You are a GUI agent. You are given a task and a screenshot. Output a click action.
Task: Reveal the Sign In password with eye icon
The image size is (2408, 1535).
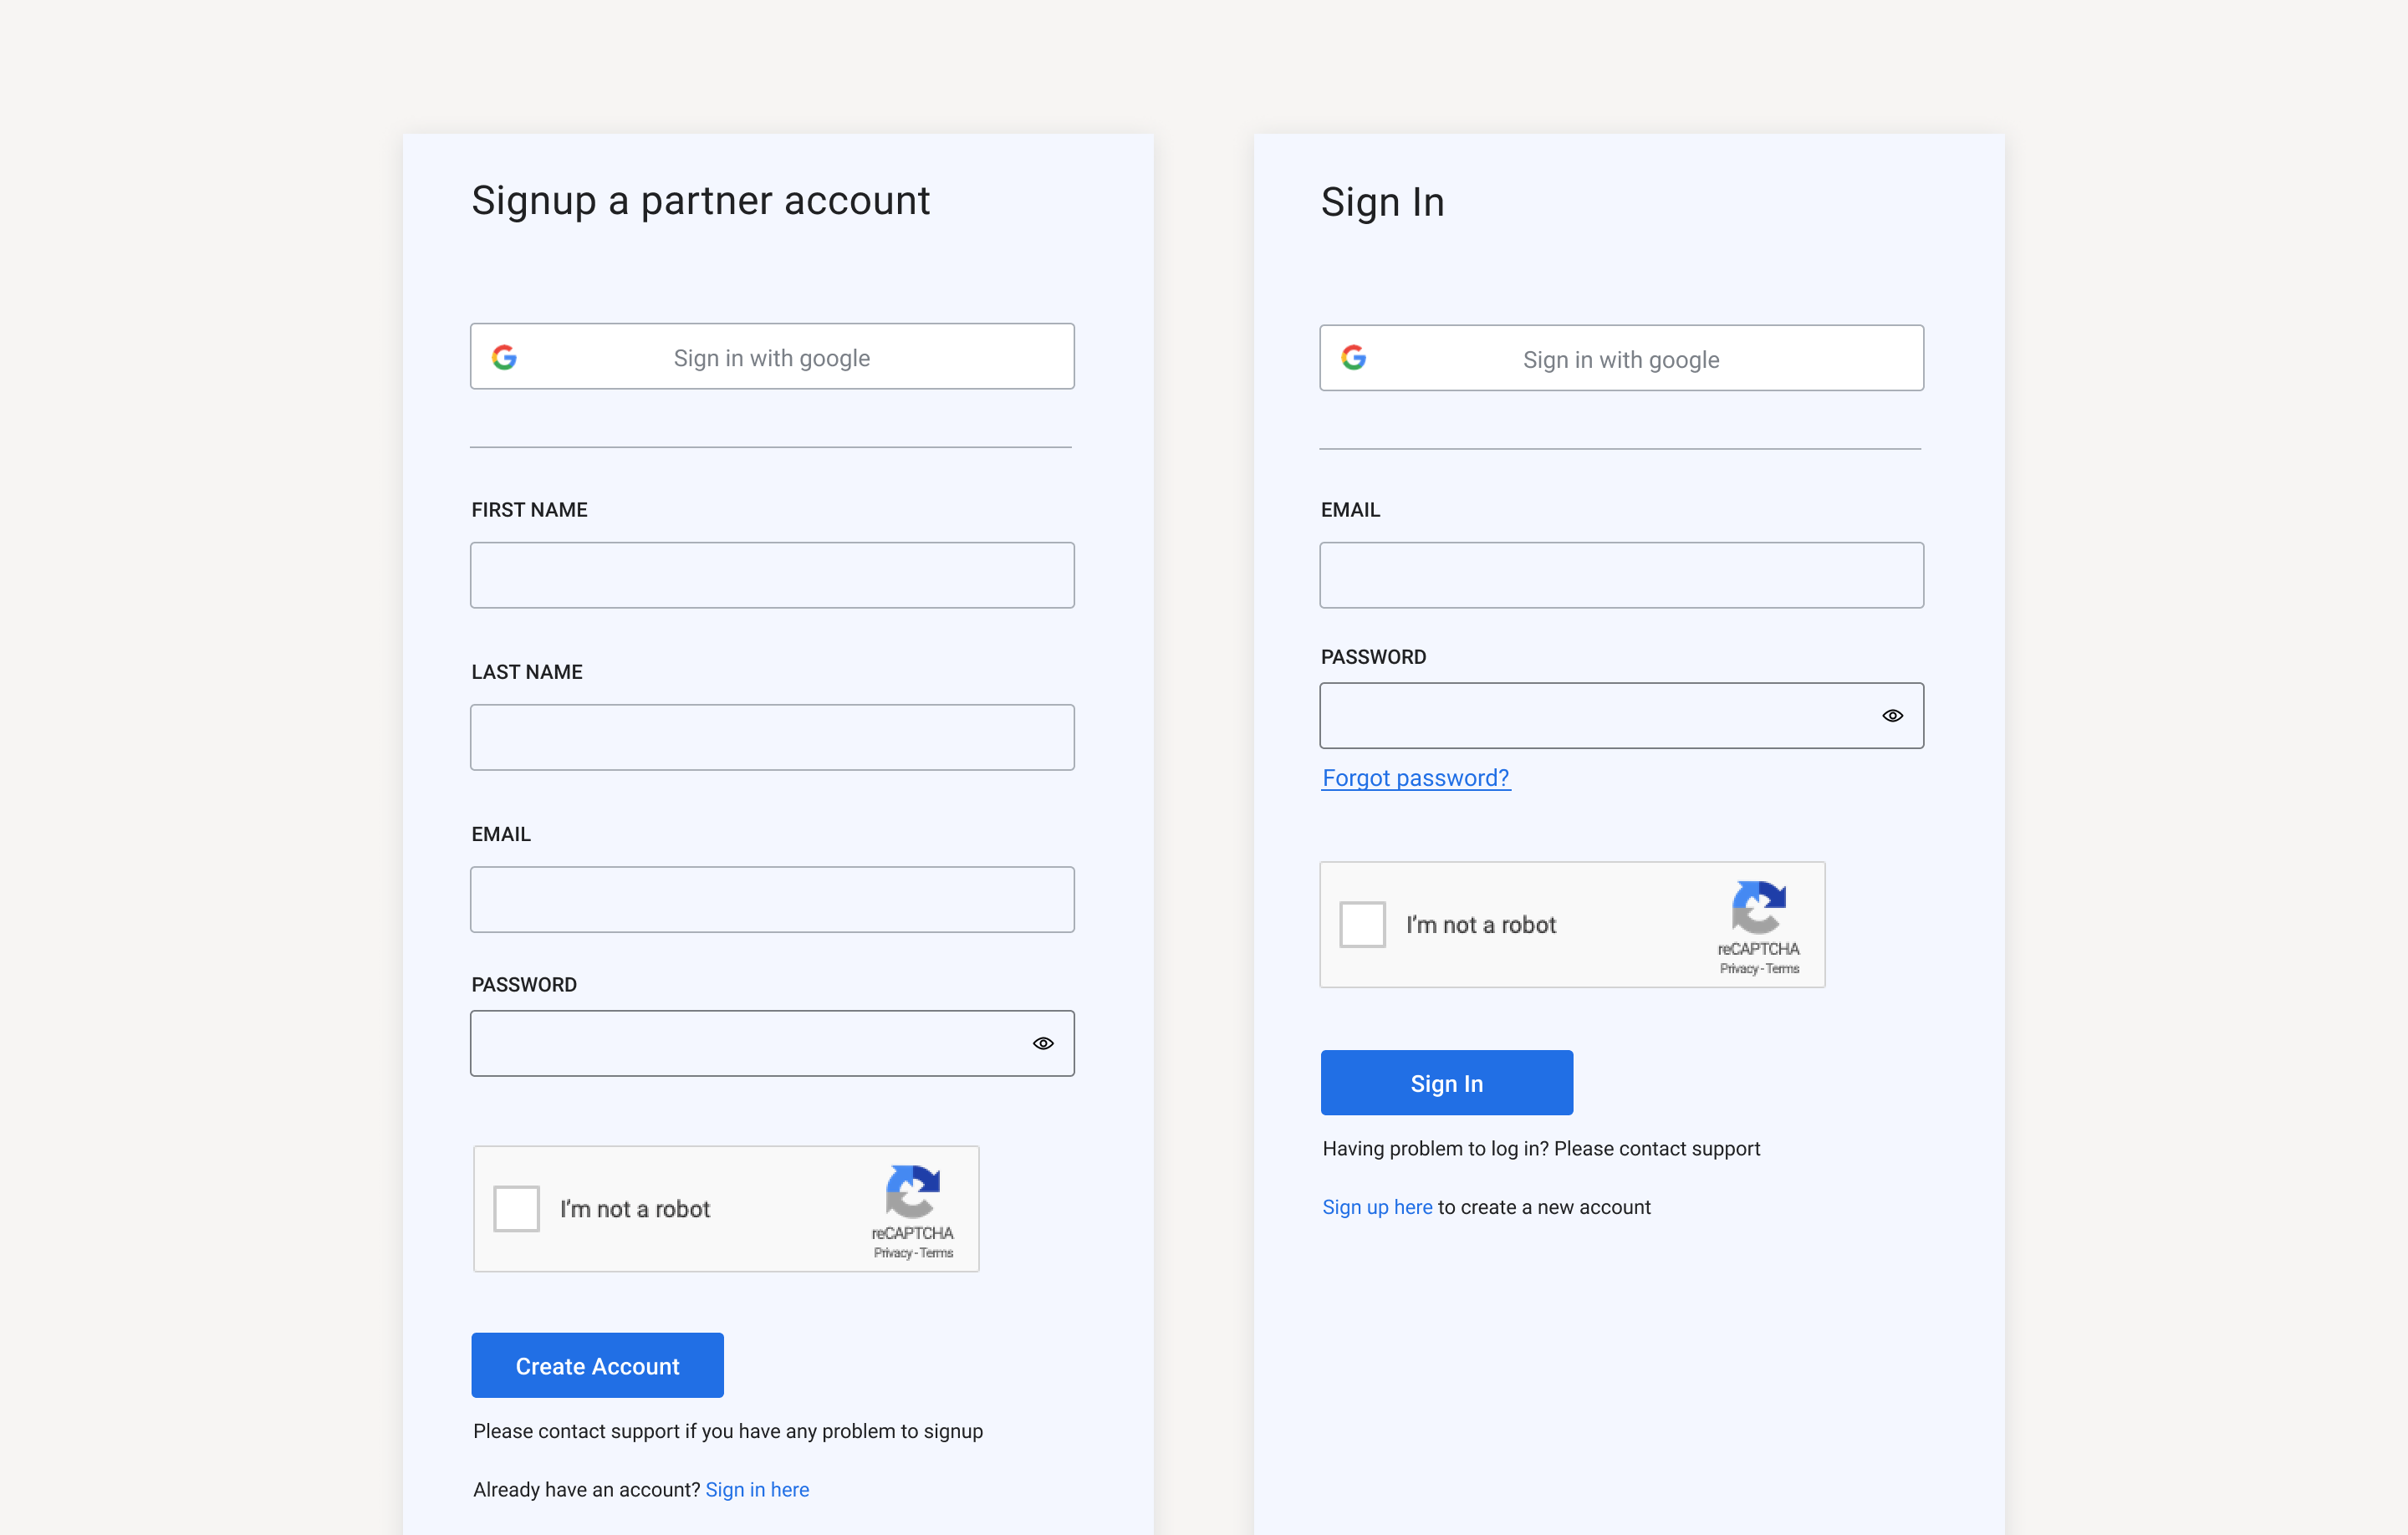[x=1892, y=716]
